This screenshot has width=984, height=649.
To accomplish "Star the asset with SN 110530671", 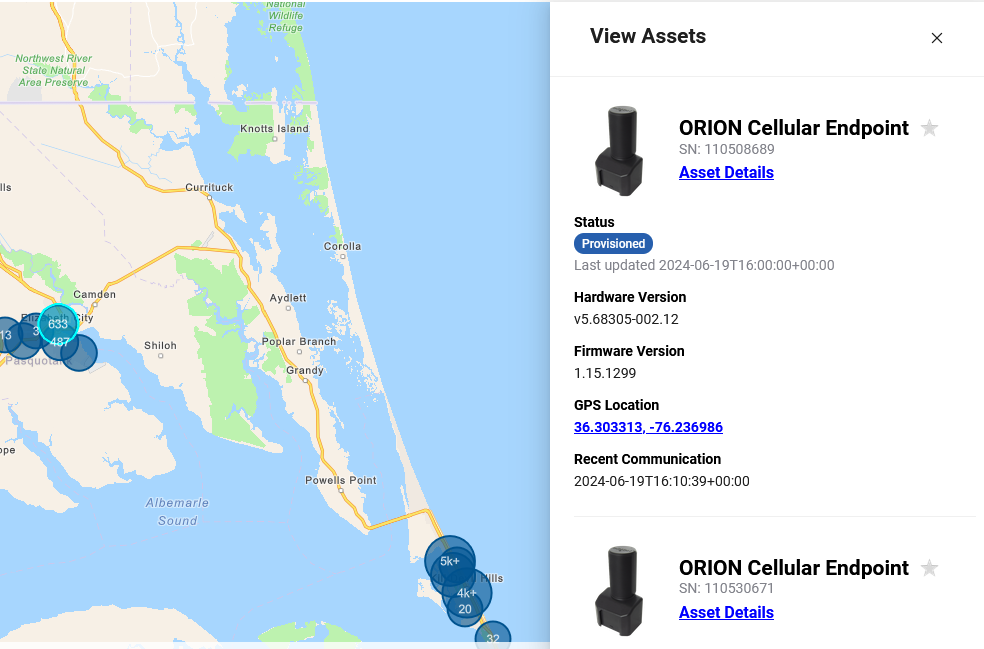I will 929,568.
